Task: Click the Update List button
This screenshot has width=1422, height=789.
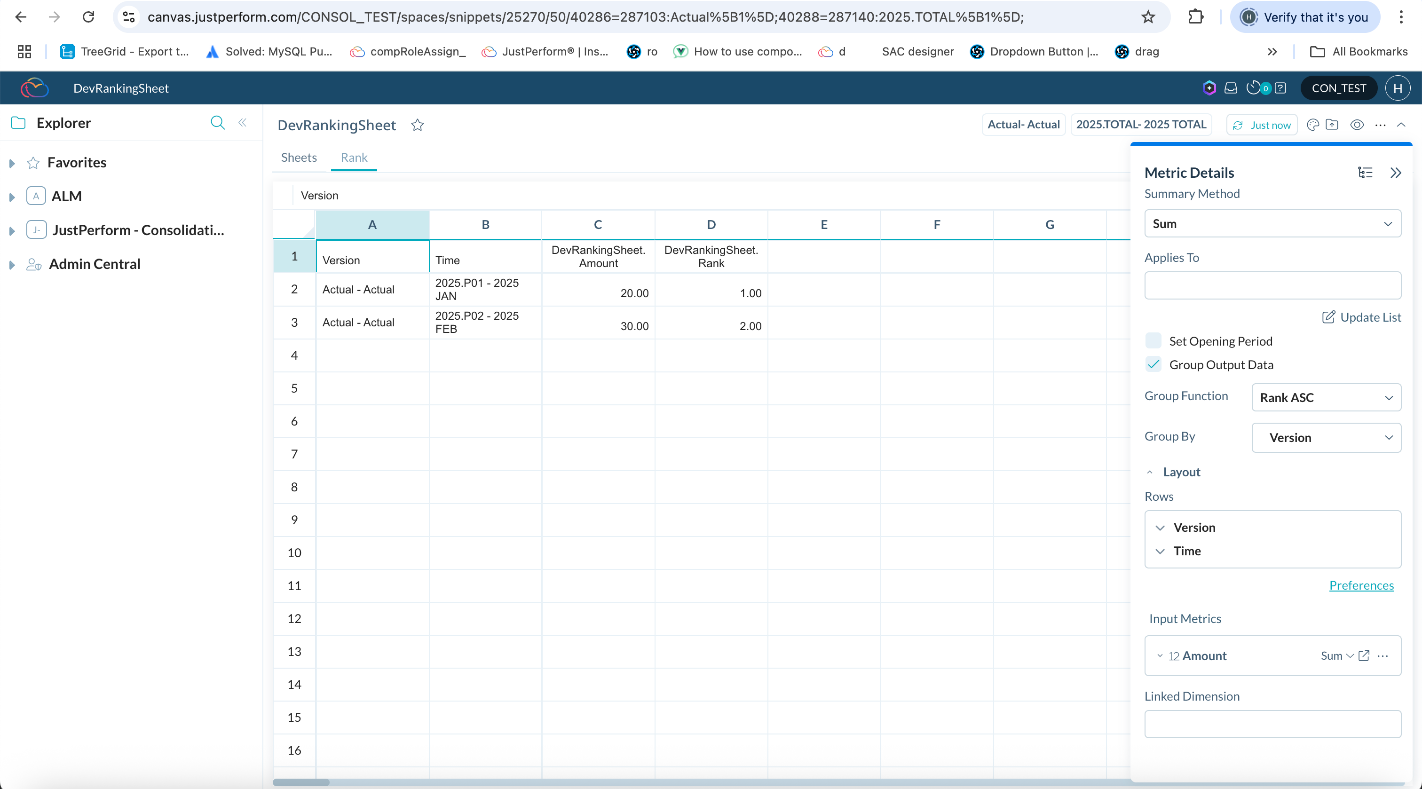Action: click(1361, 317)
